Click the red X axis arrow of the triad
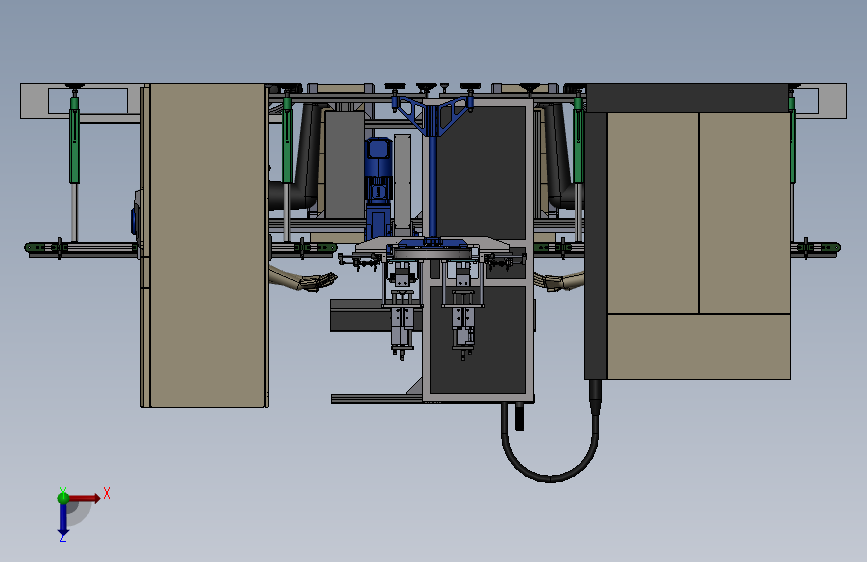Viewport: 867px width, 562px height. tap(85, 498)
